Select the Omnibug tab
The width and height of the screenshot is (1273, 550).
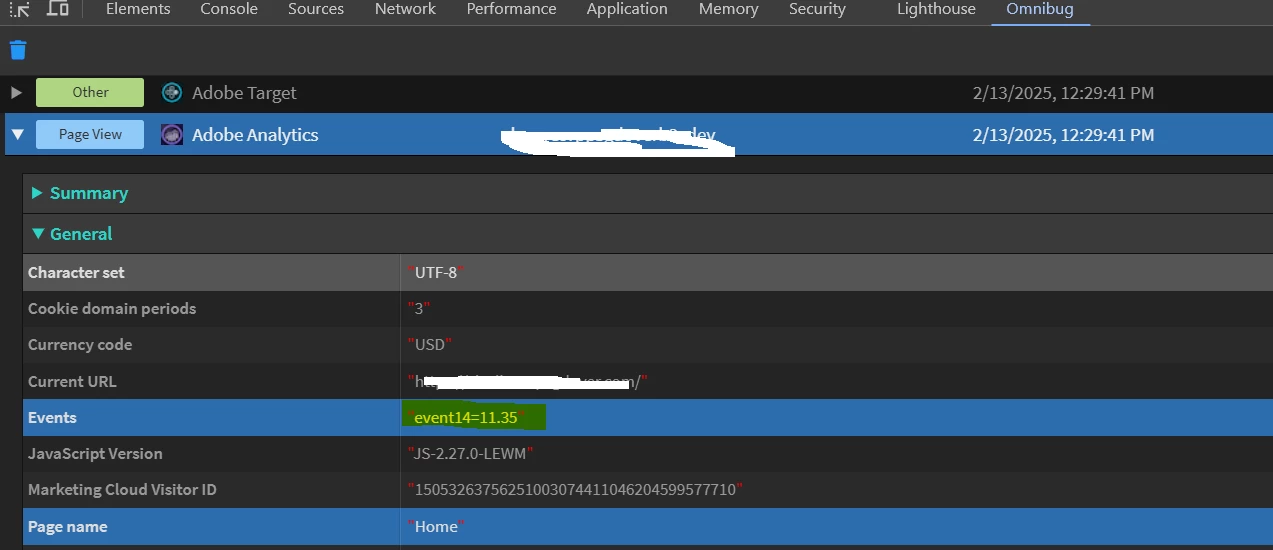[x=1040, y=9]
